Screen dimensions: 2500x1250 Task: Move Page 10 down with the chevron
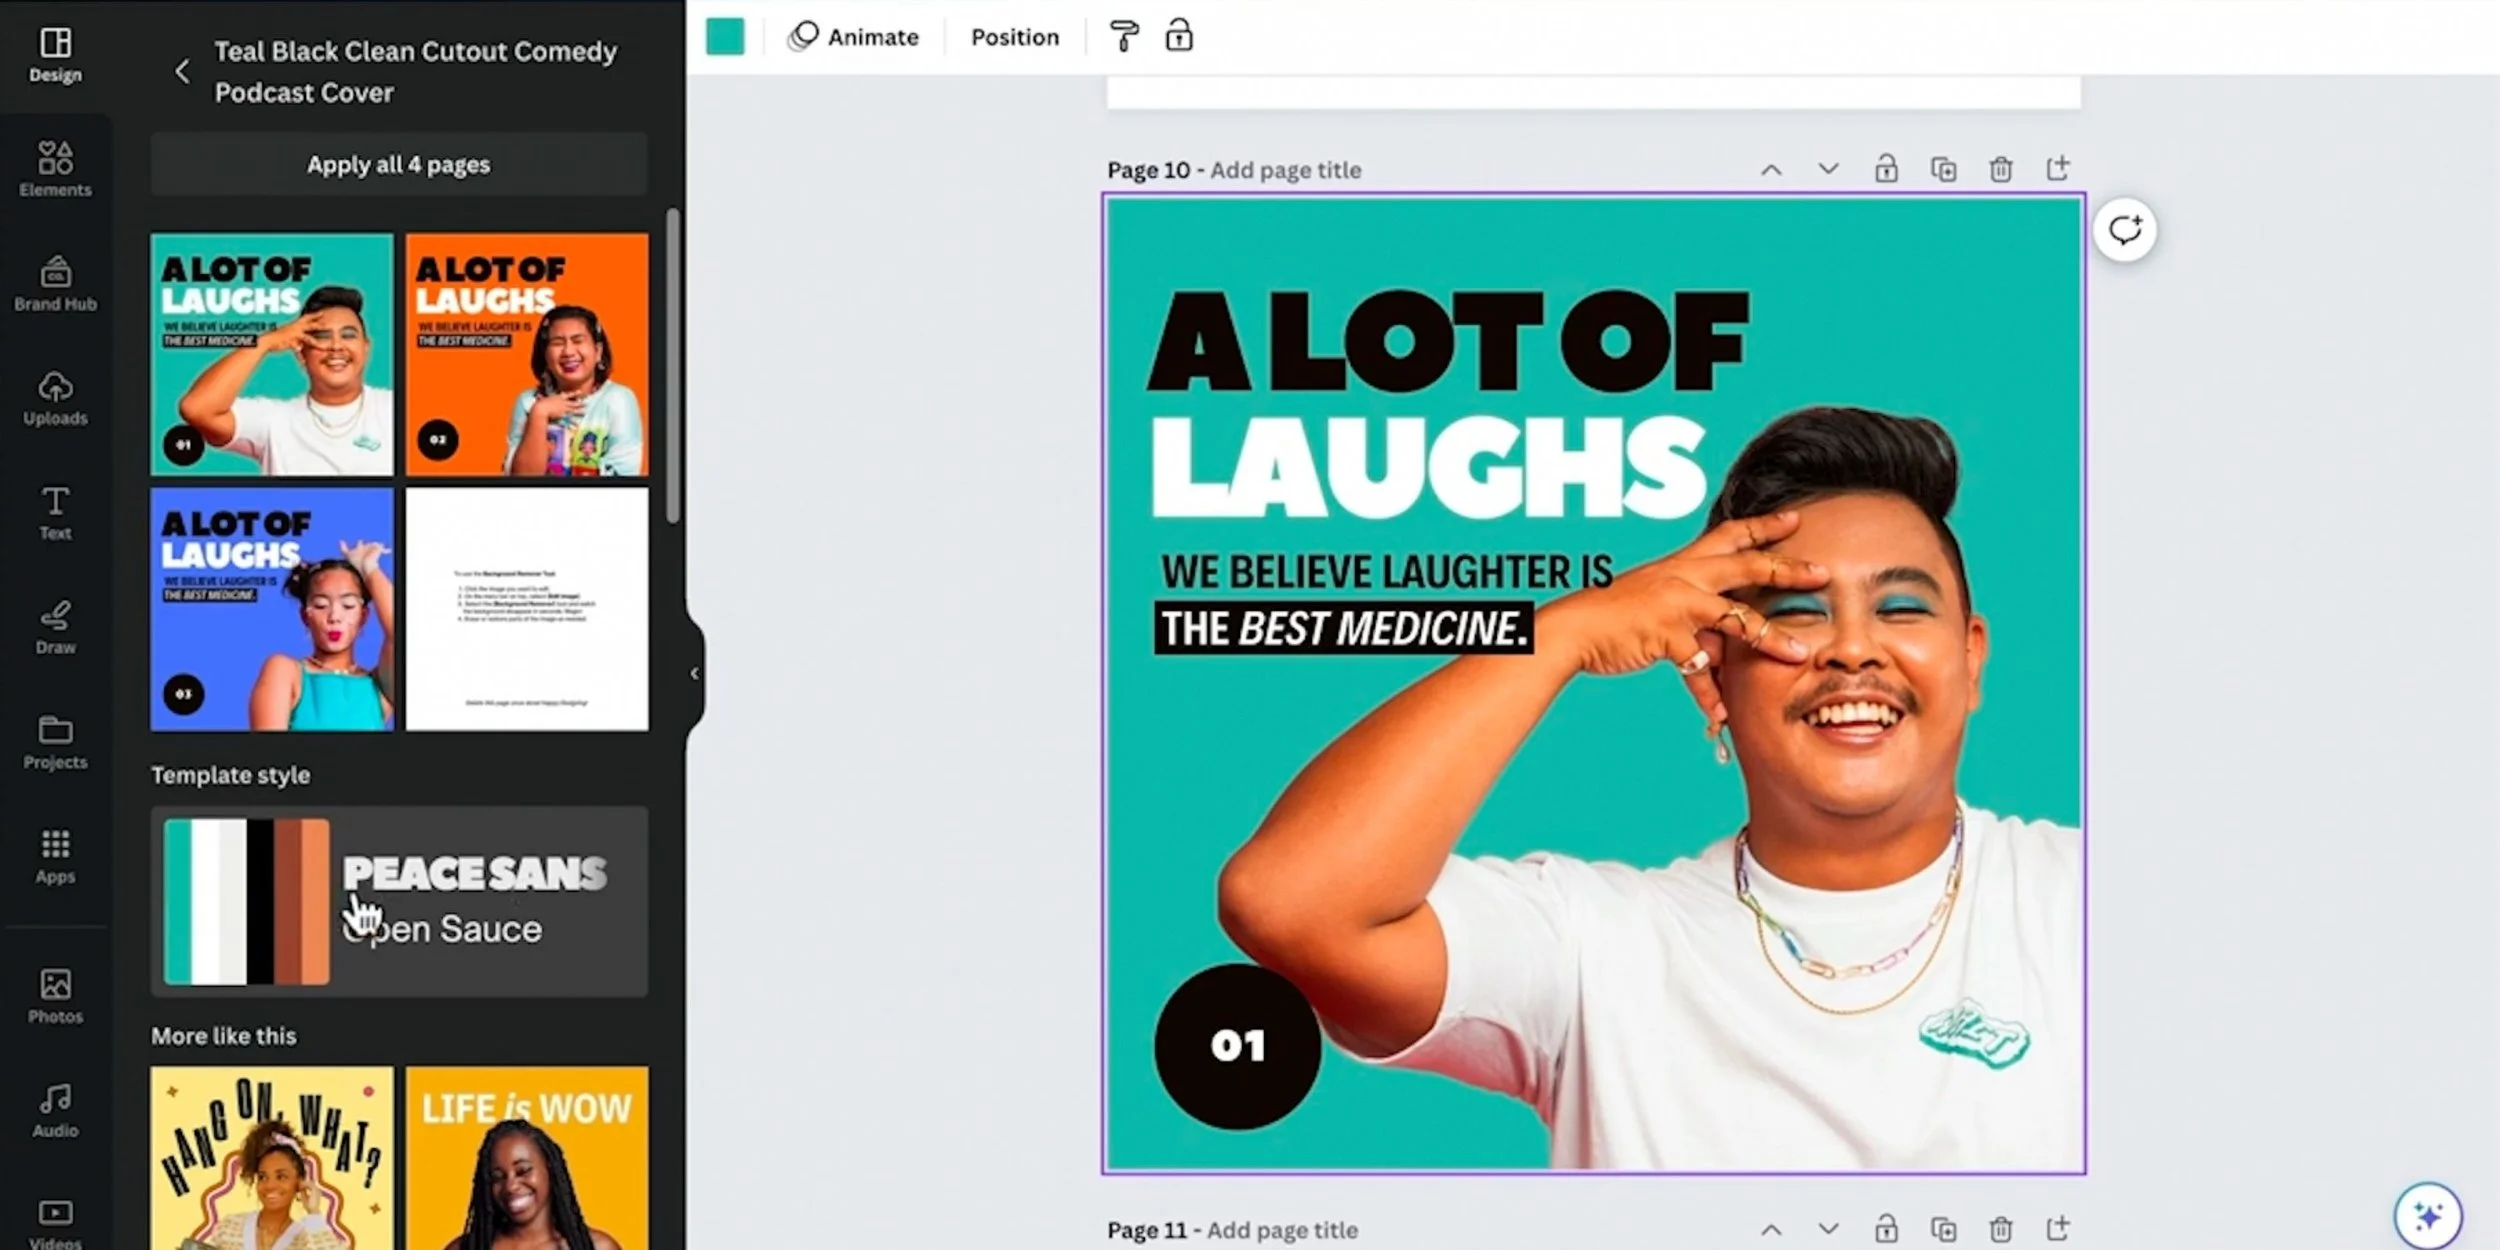[x=1828, y=169]
